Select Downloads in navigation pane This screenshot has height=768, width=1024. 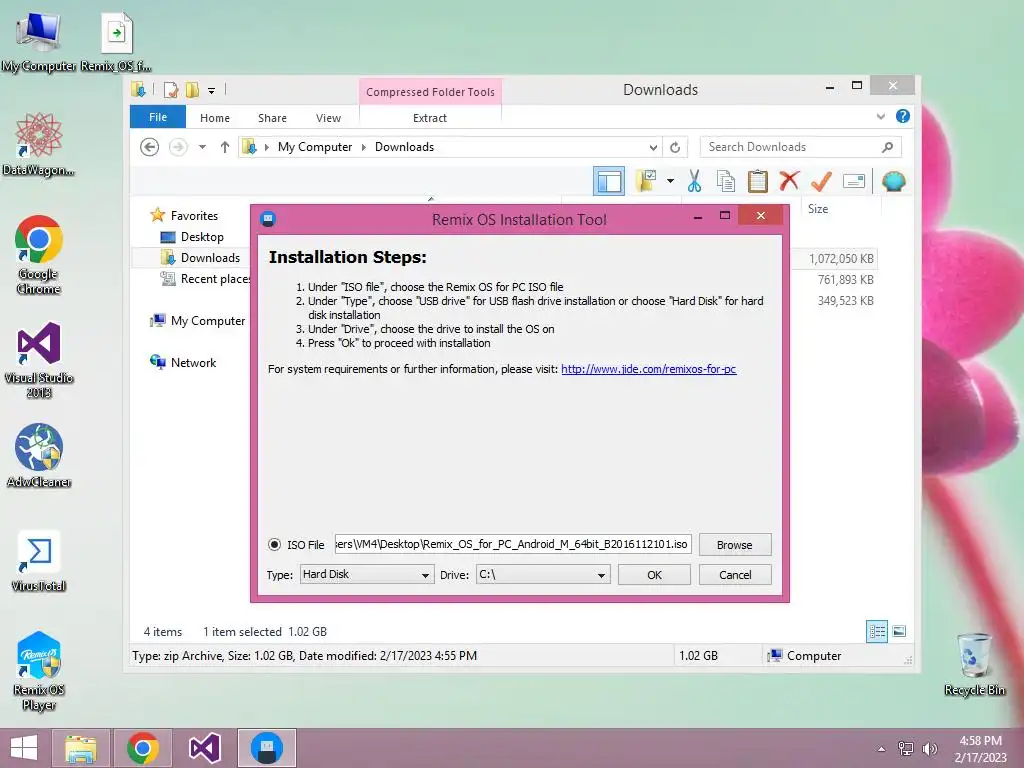tap(210, 257)
